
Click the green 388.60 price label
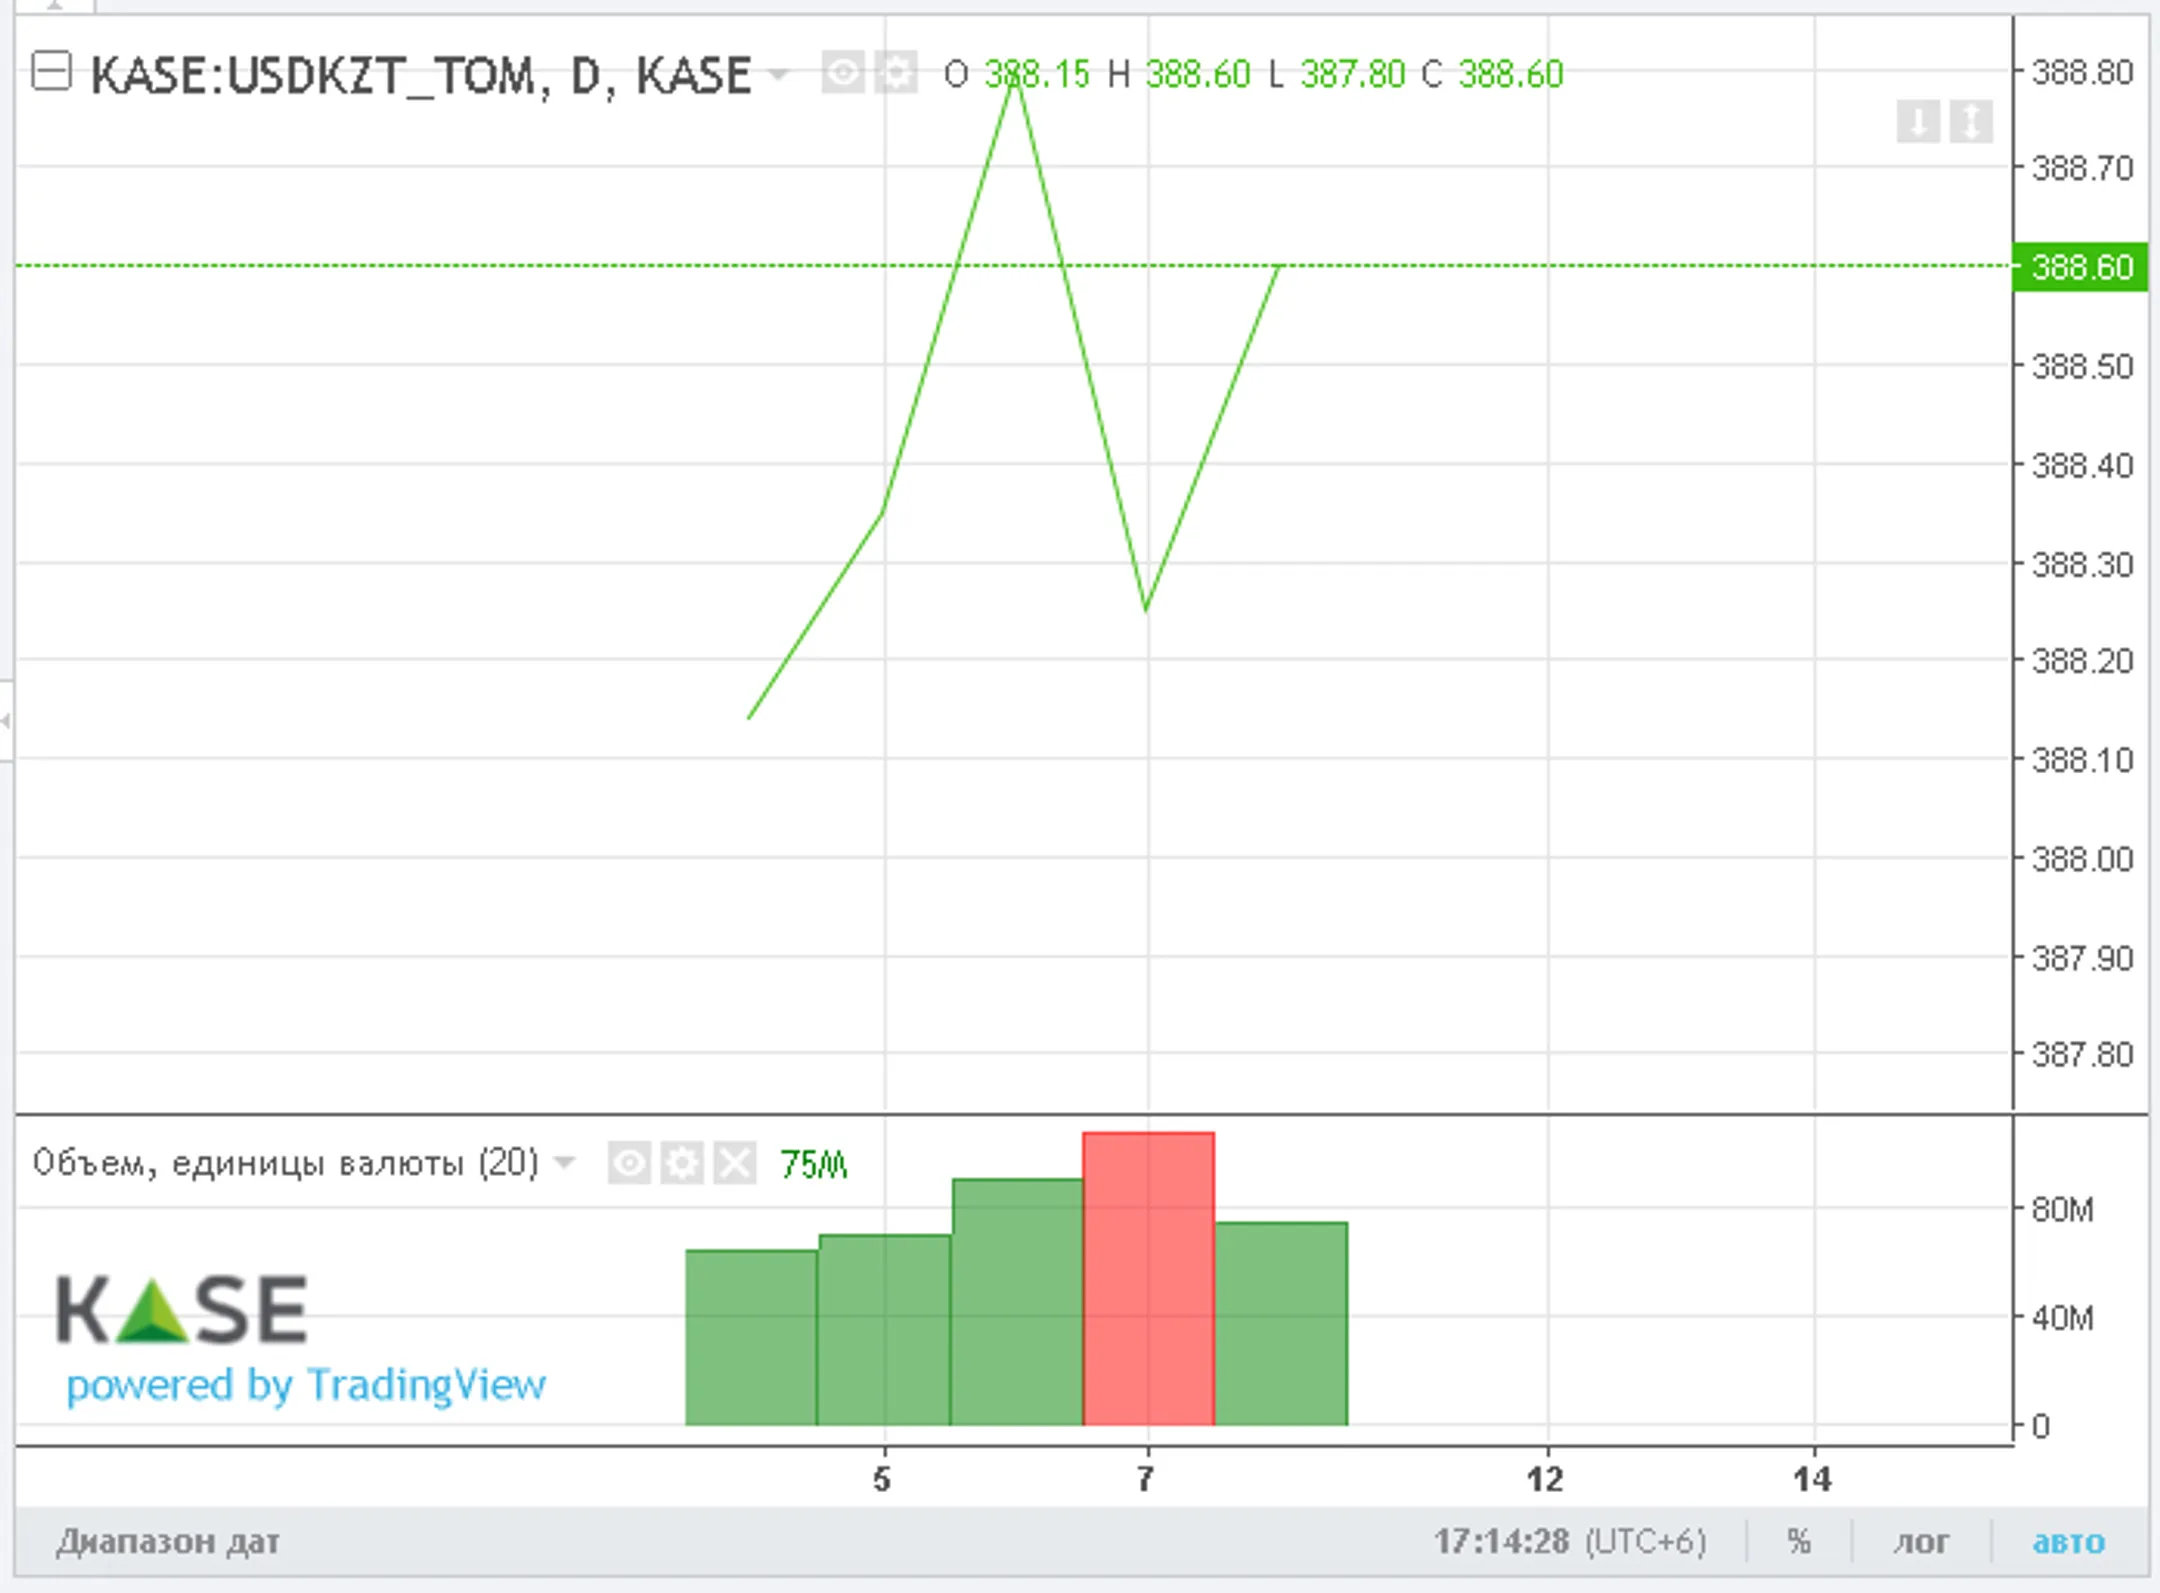pos(2080,267)
